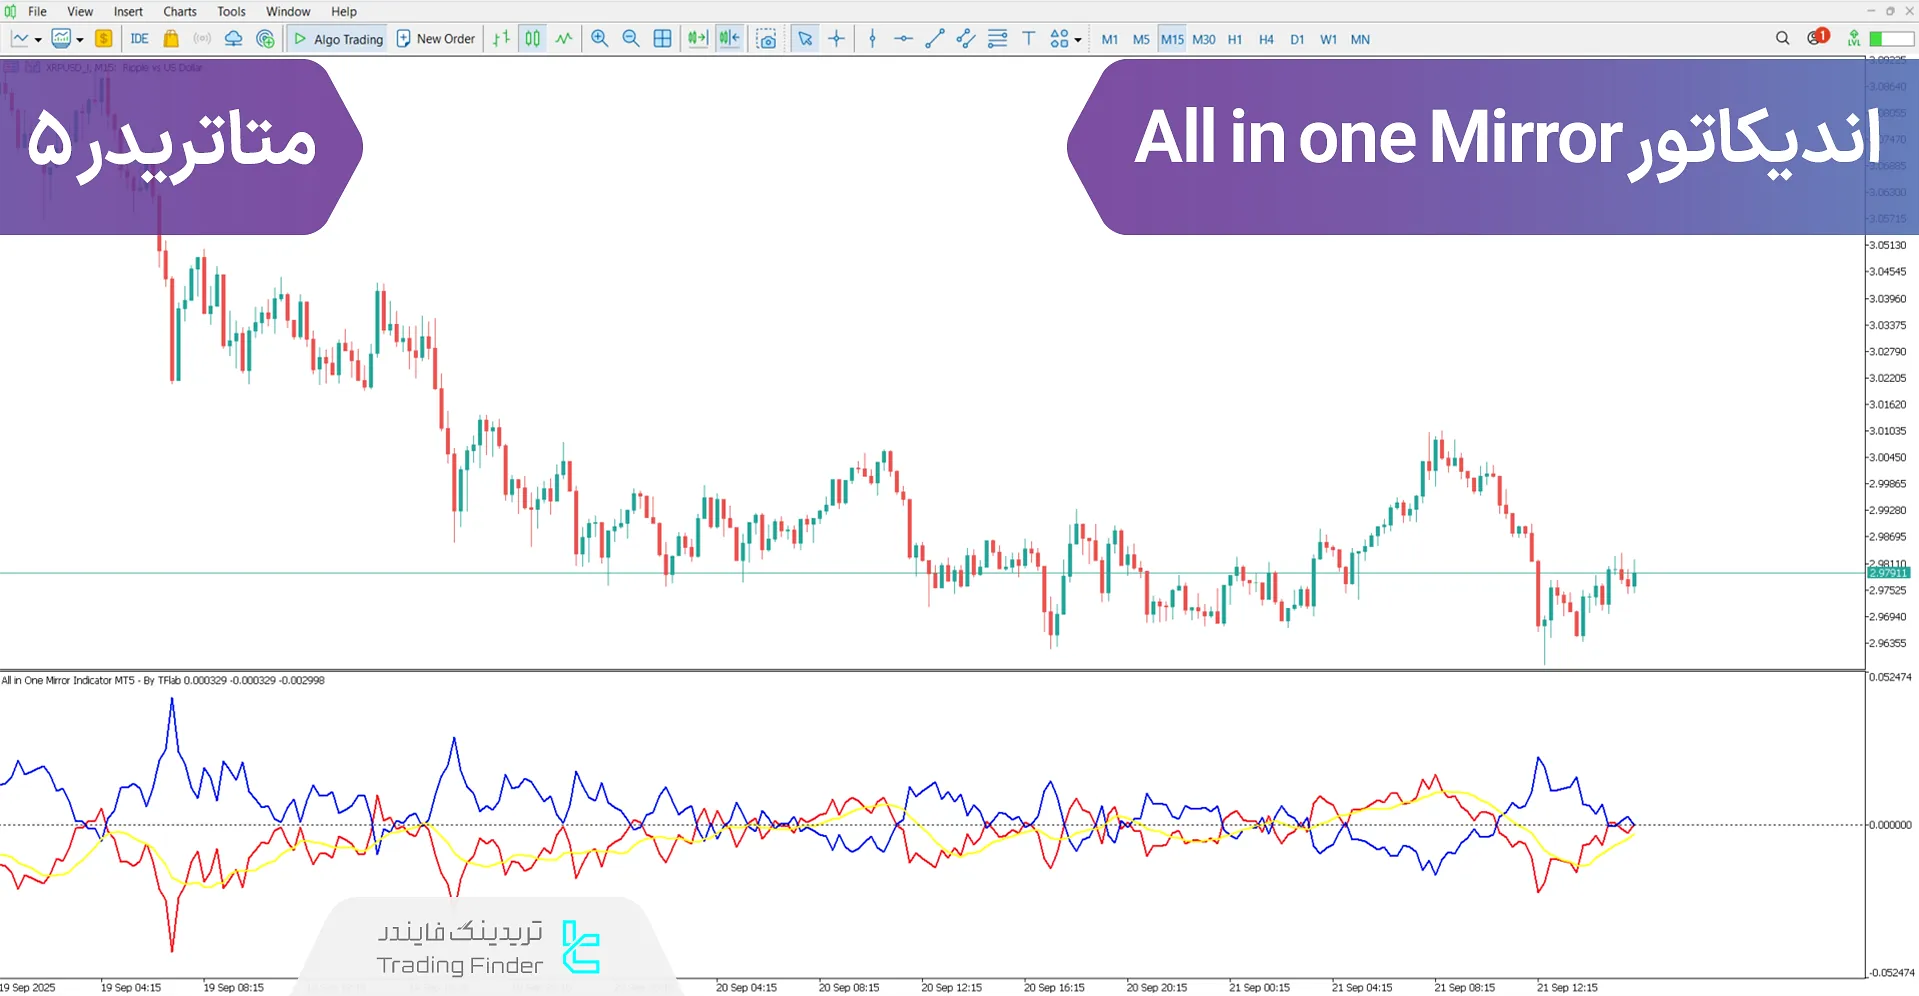Switch timeframe to H1
1919x996 pixels.
click(1234, 39)
